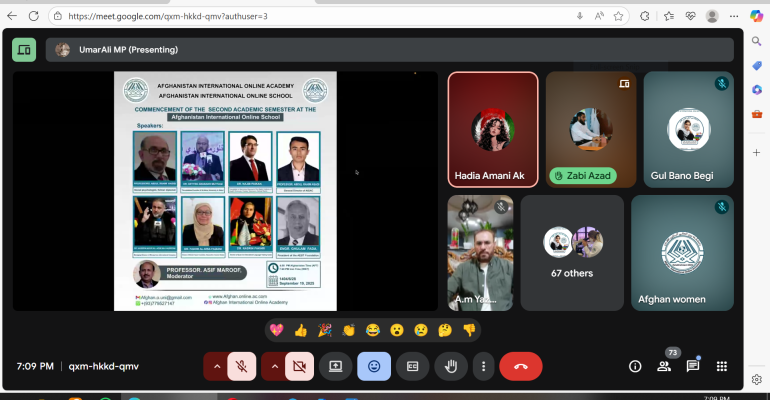This screenshot has width=770, height=400.
Task: Leave the call with red hangup button
Action: point(520,366)
